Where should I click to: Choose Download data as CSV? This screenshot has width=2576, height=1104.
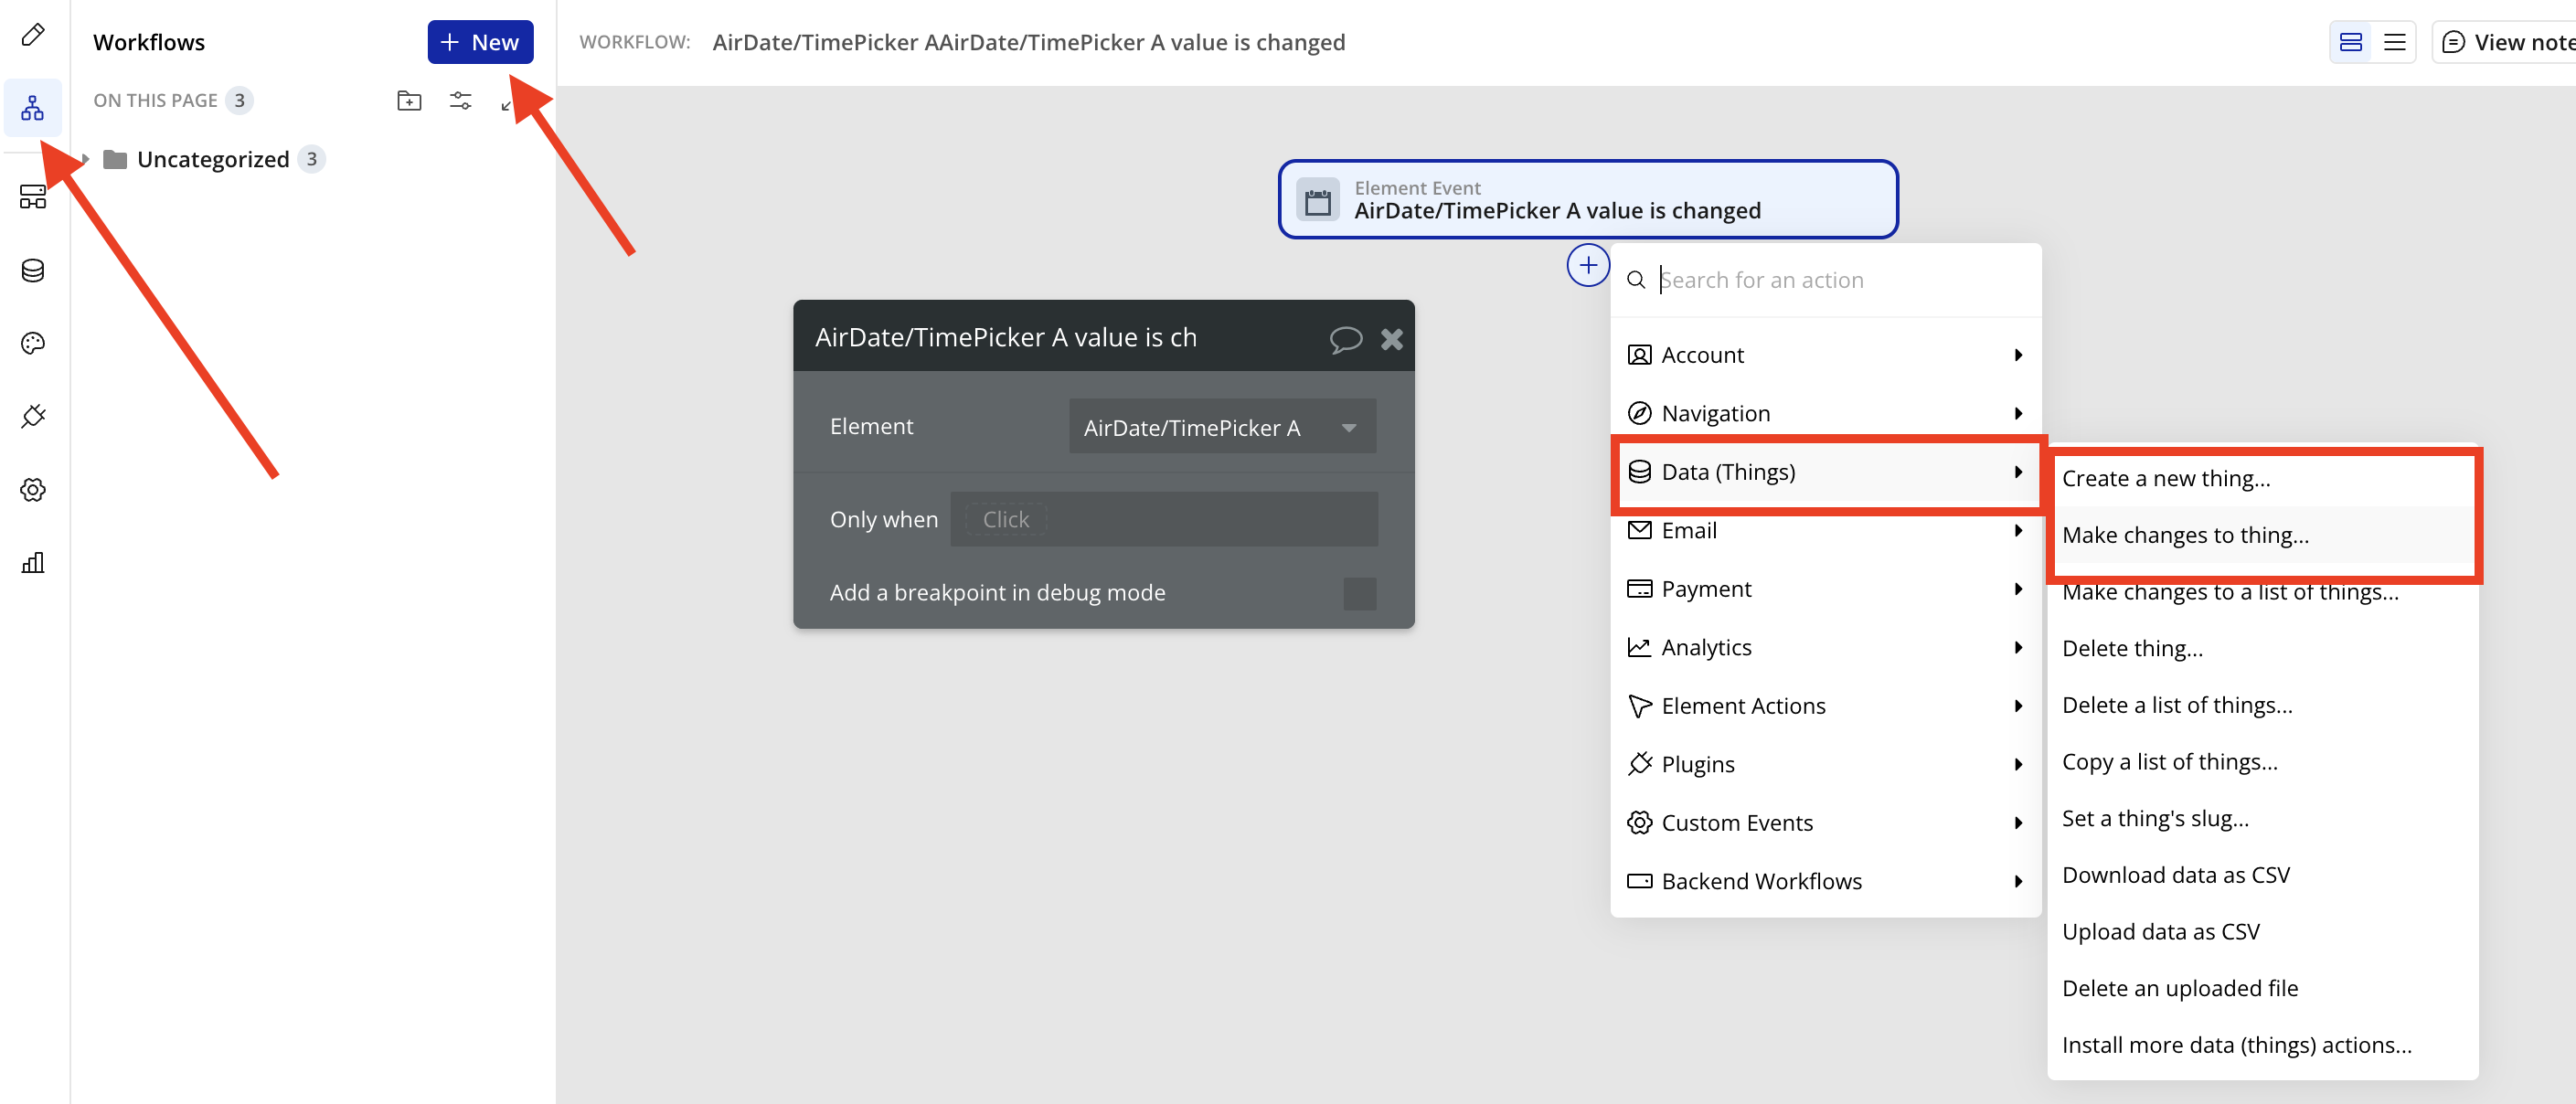[2263, 876]
